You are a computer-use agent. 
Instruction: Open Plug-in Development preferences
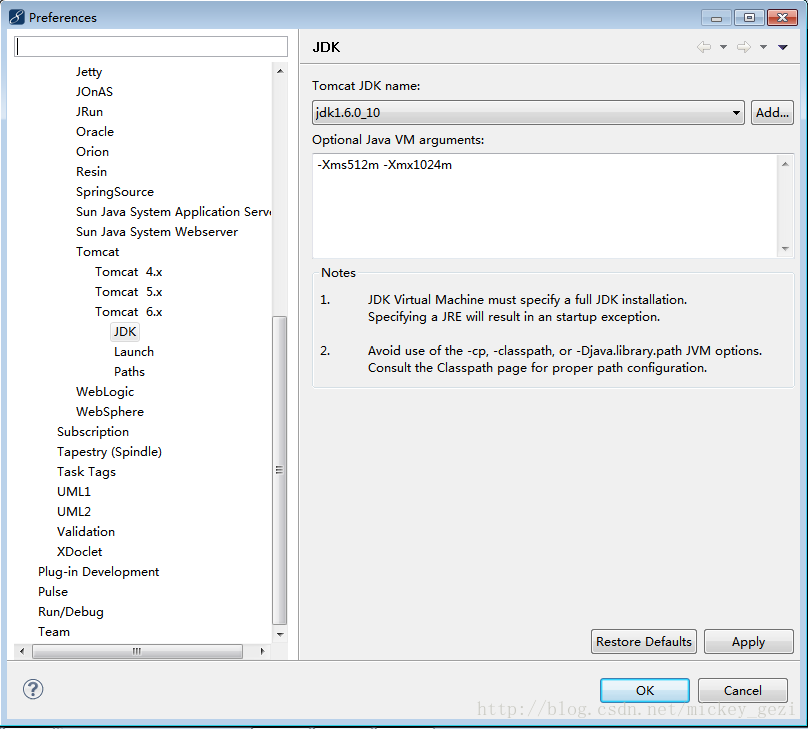pos(98,572)
